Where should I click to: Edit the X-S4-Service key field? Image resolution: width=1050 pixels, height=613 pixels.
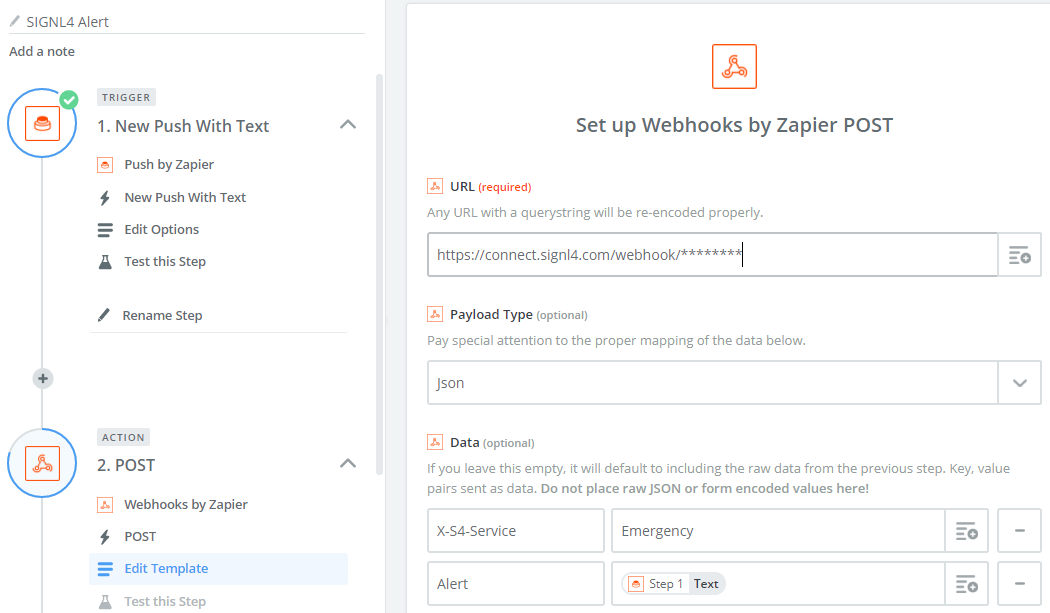516,531
